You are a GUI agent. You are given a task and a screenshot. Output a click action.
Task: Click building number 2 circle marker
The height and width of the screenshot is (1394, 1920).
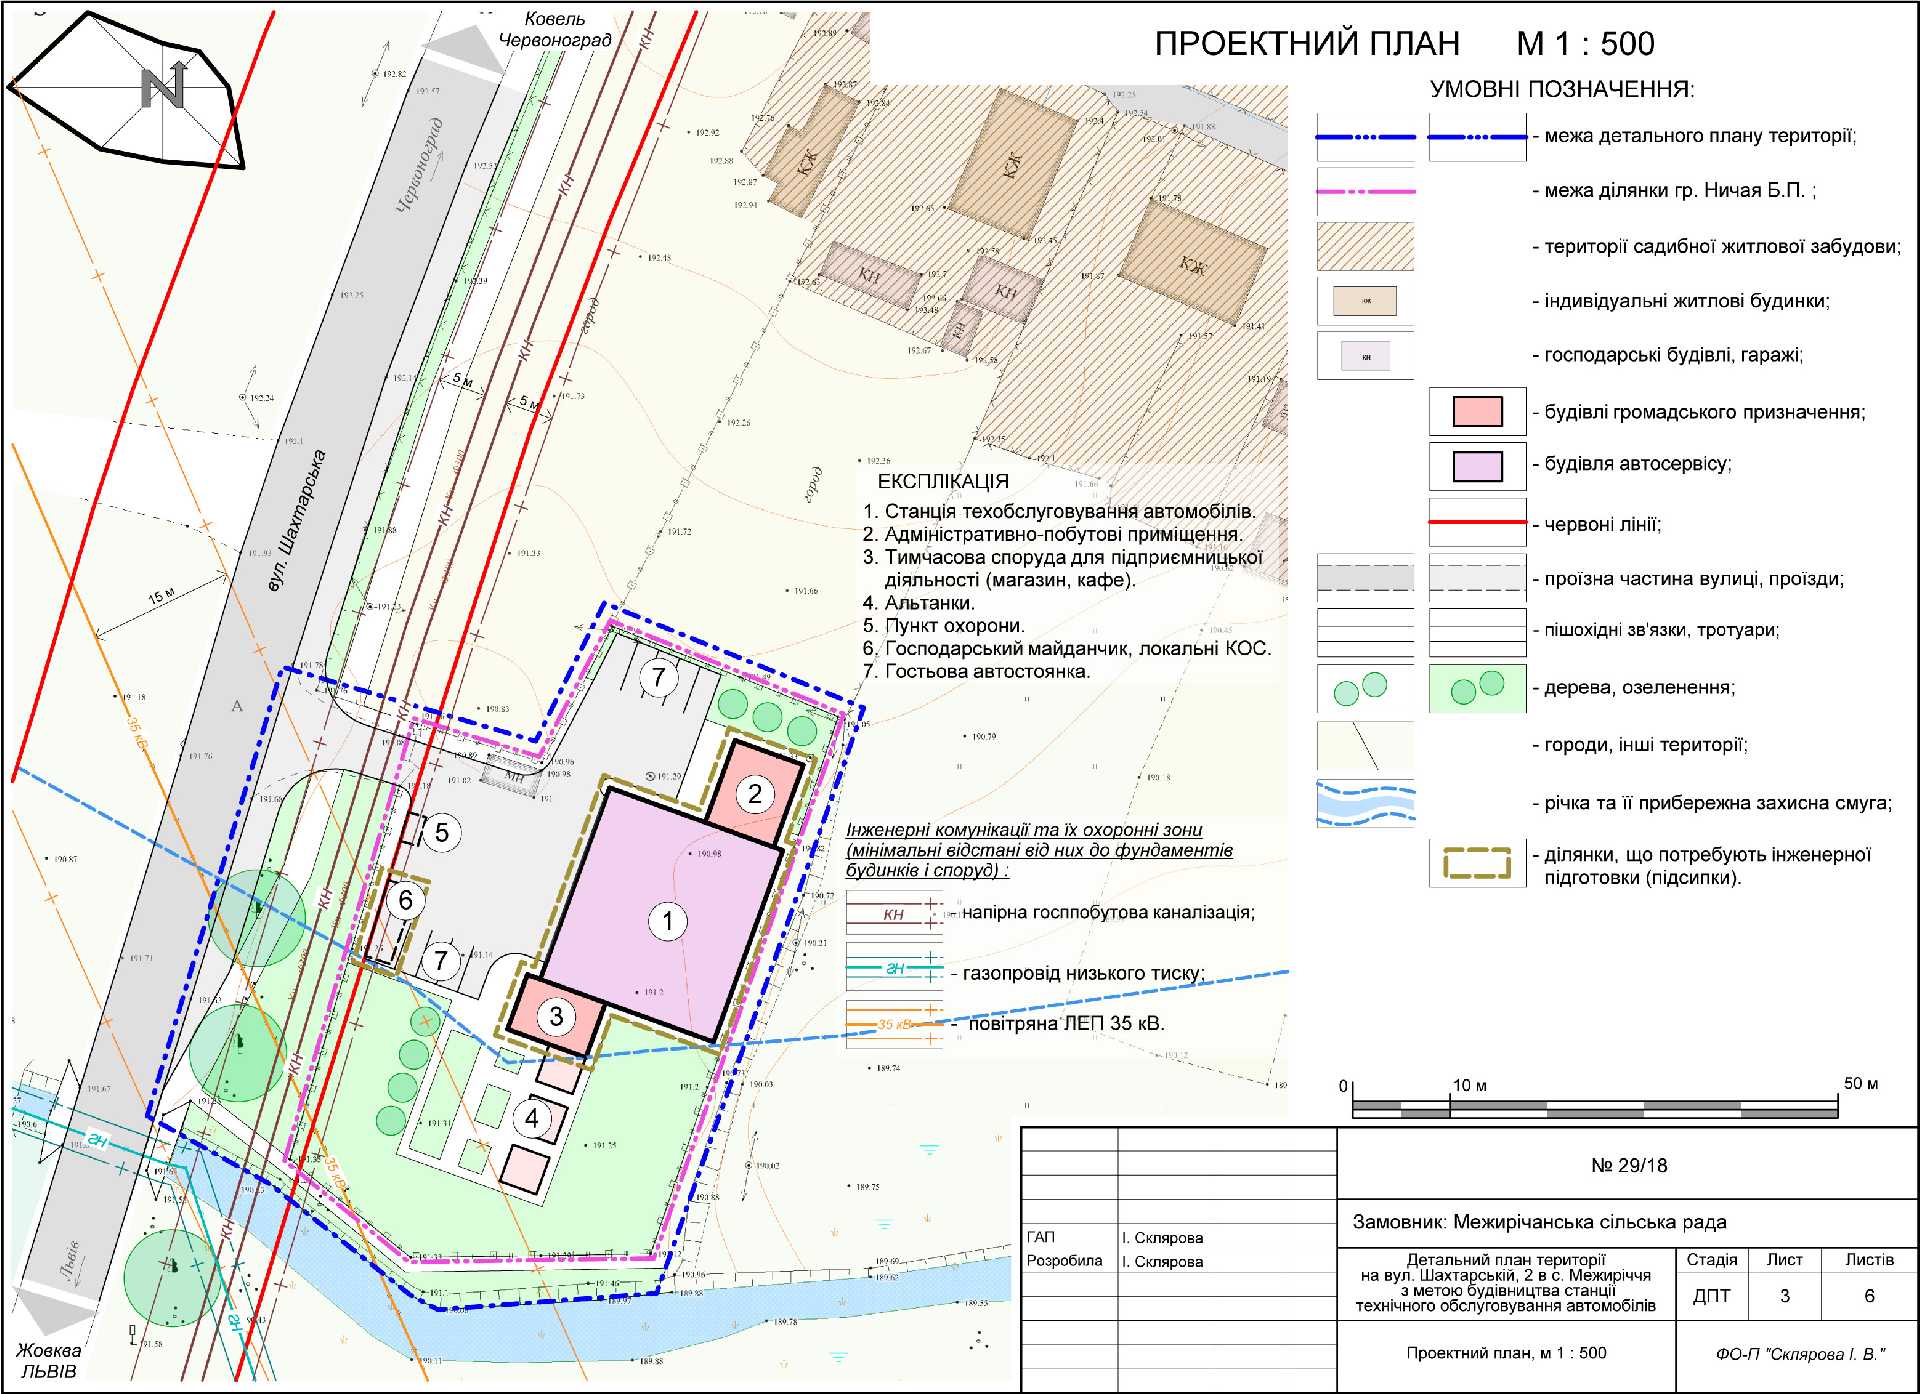pyautogui.click(x=755, y=795)
